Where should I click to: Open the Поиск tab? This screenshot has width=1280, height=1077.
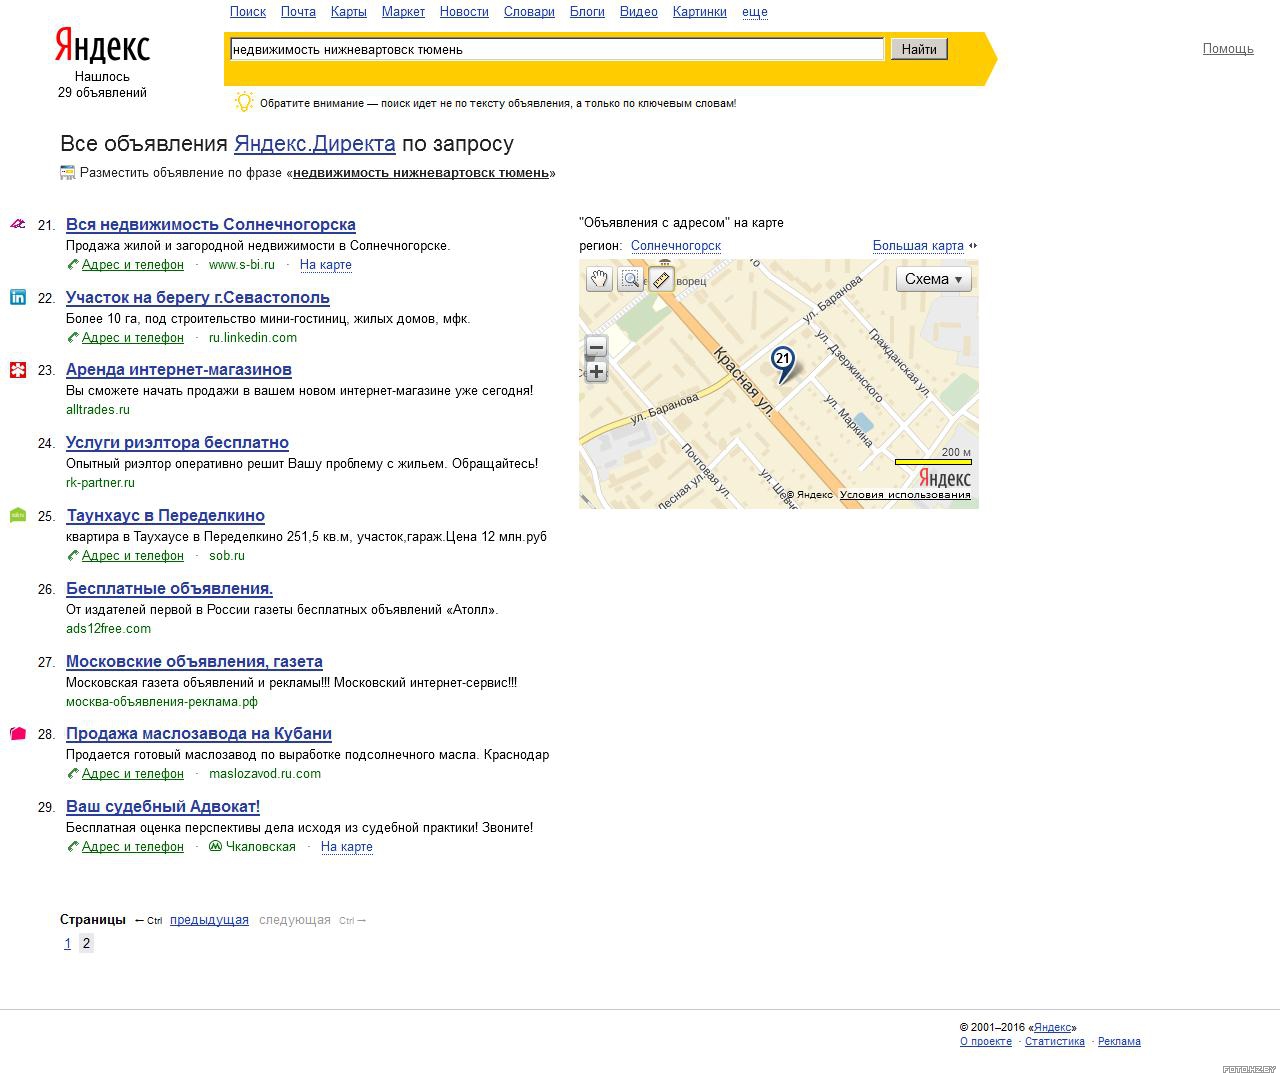248,12
